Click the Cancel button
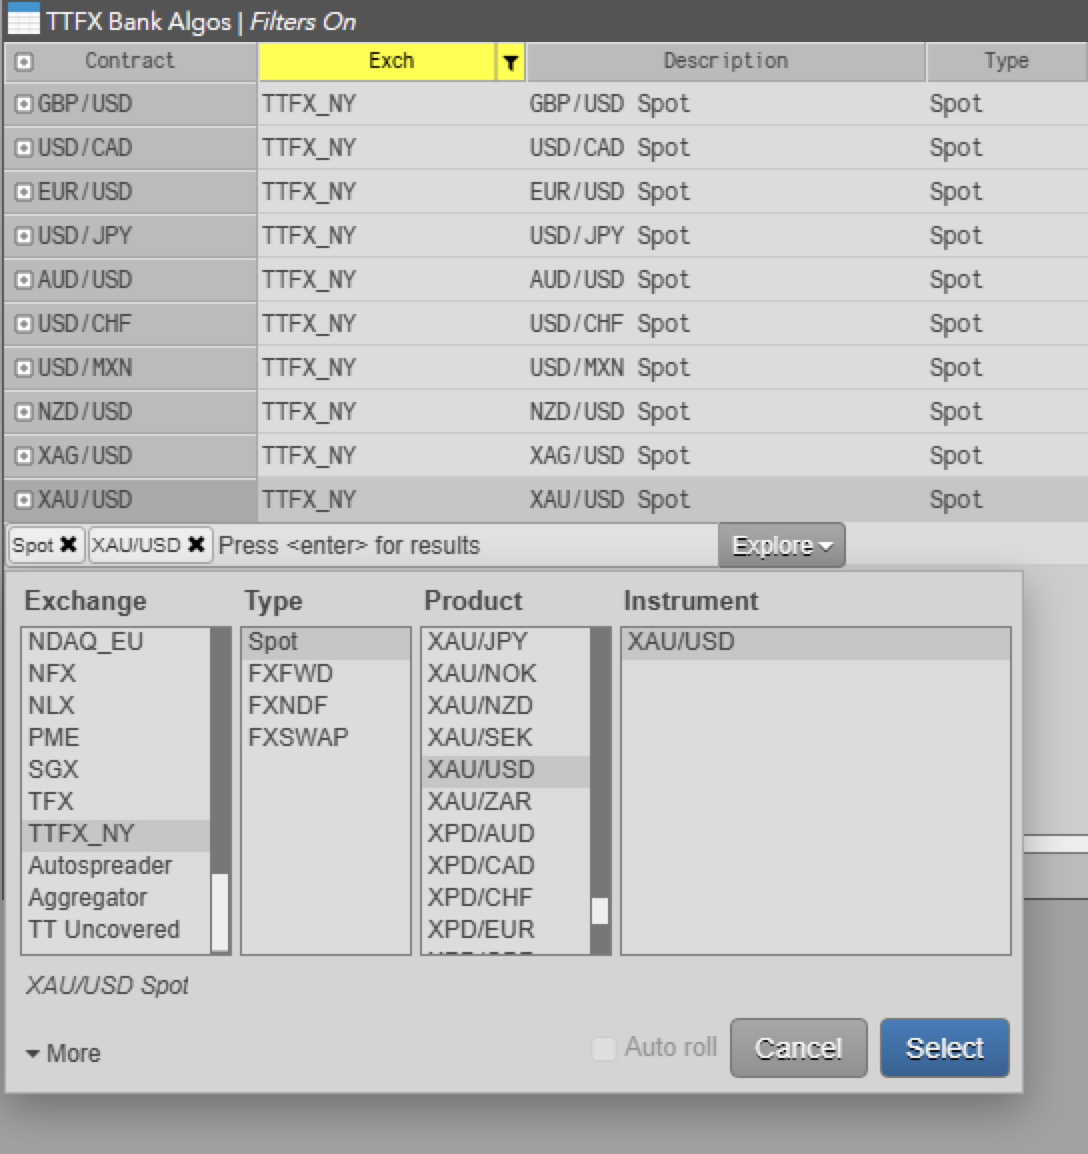This screenshot has width=1088, height=1154. [x=798, y=1048]
